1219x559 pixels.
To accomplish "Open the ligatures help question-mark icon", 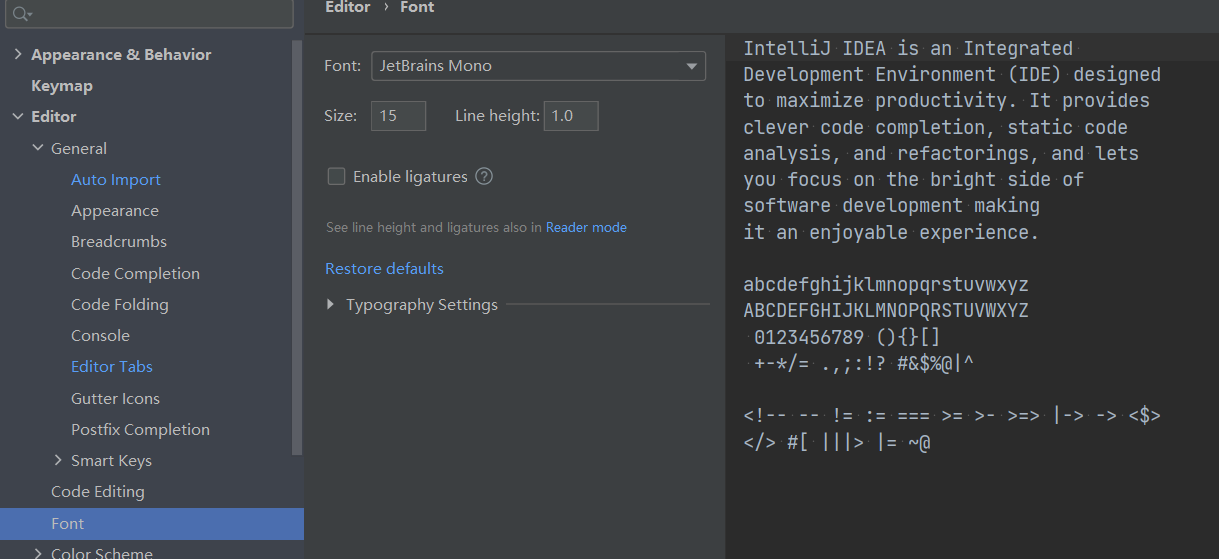I will (484, 177).
